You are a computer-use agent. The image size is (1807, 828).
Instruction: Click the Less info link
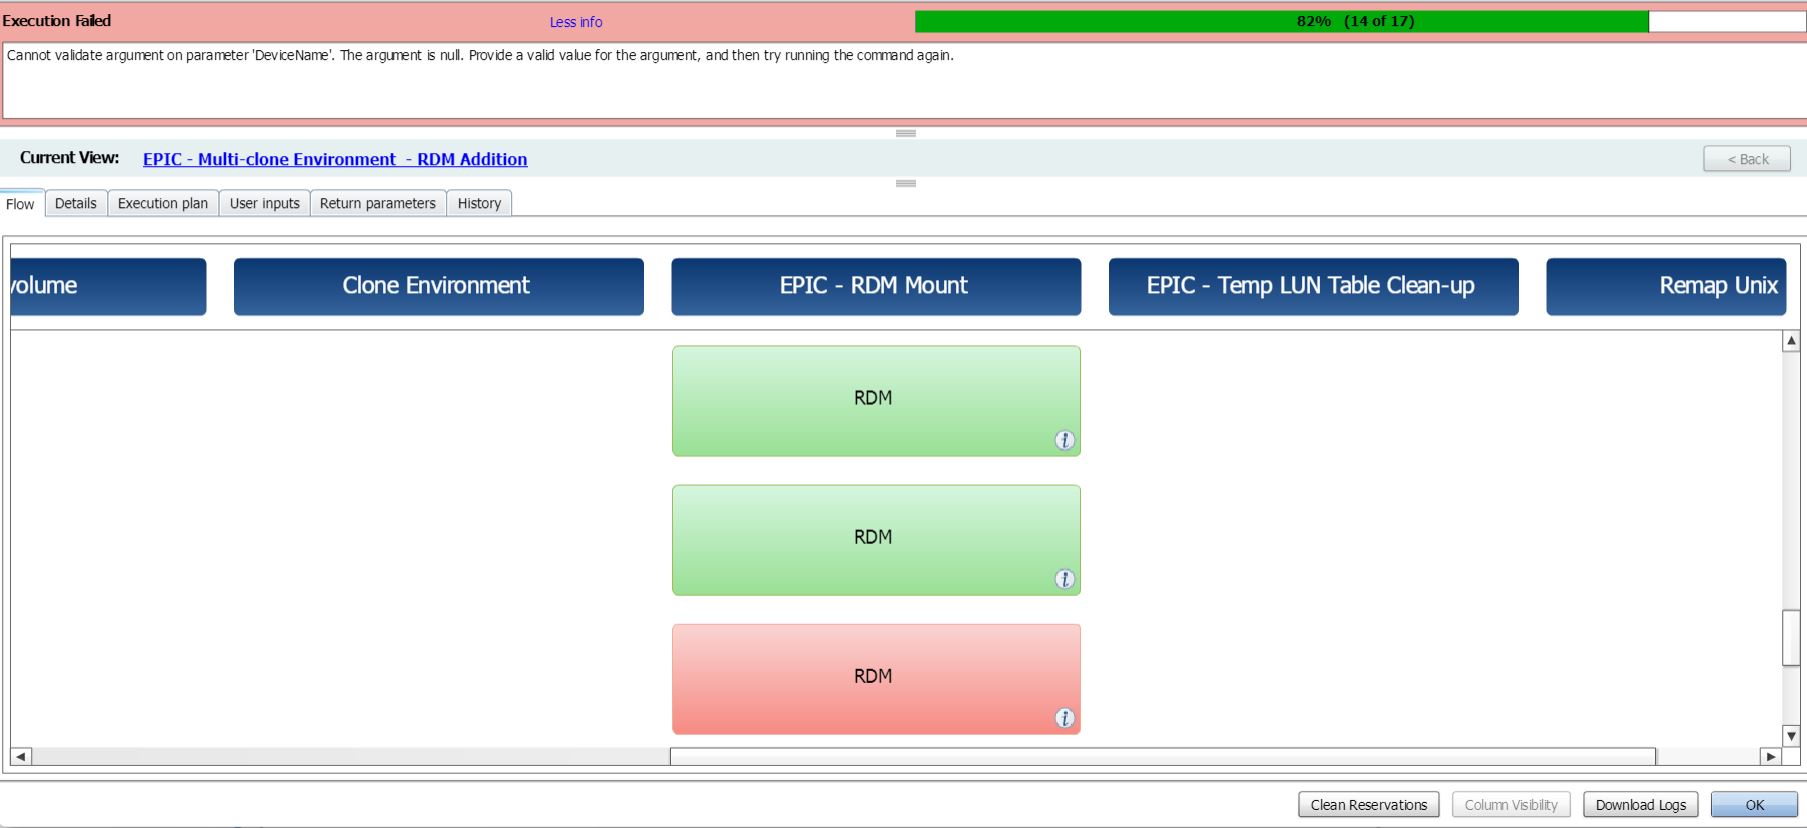coord(576,22)
